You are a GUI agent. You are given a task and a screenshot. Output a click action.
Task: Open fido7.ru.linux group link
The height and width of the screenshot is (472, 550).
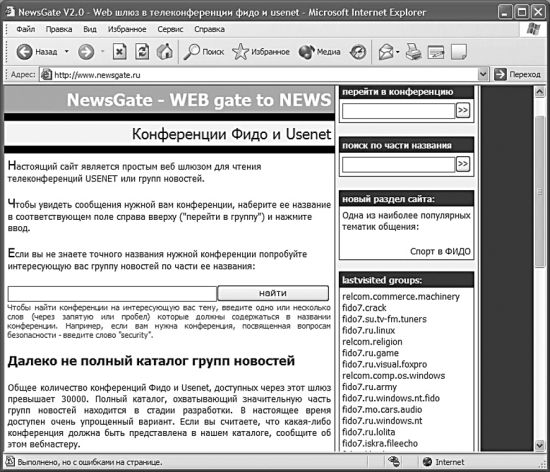pos(369,330)
